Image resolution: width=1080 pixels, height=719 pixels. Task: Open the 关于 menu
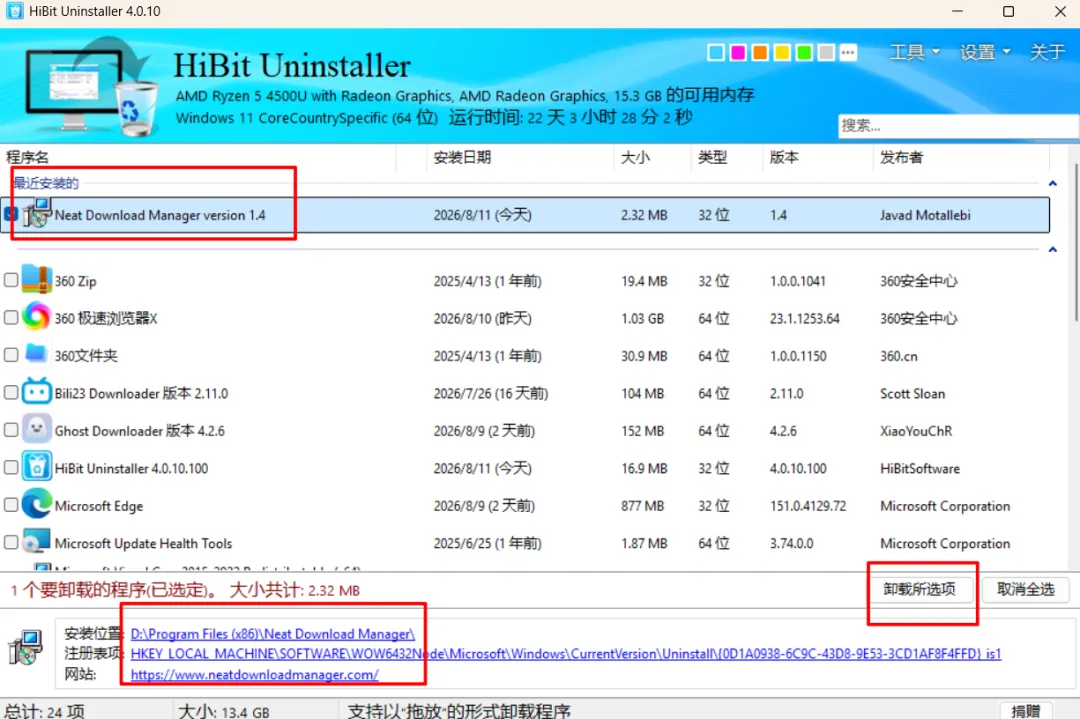pos(1047,52)
